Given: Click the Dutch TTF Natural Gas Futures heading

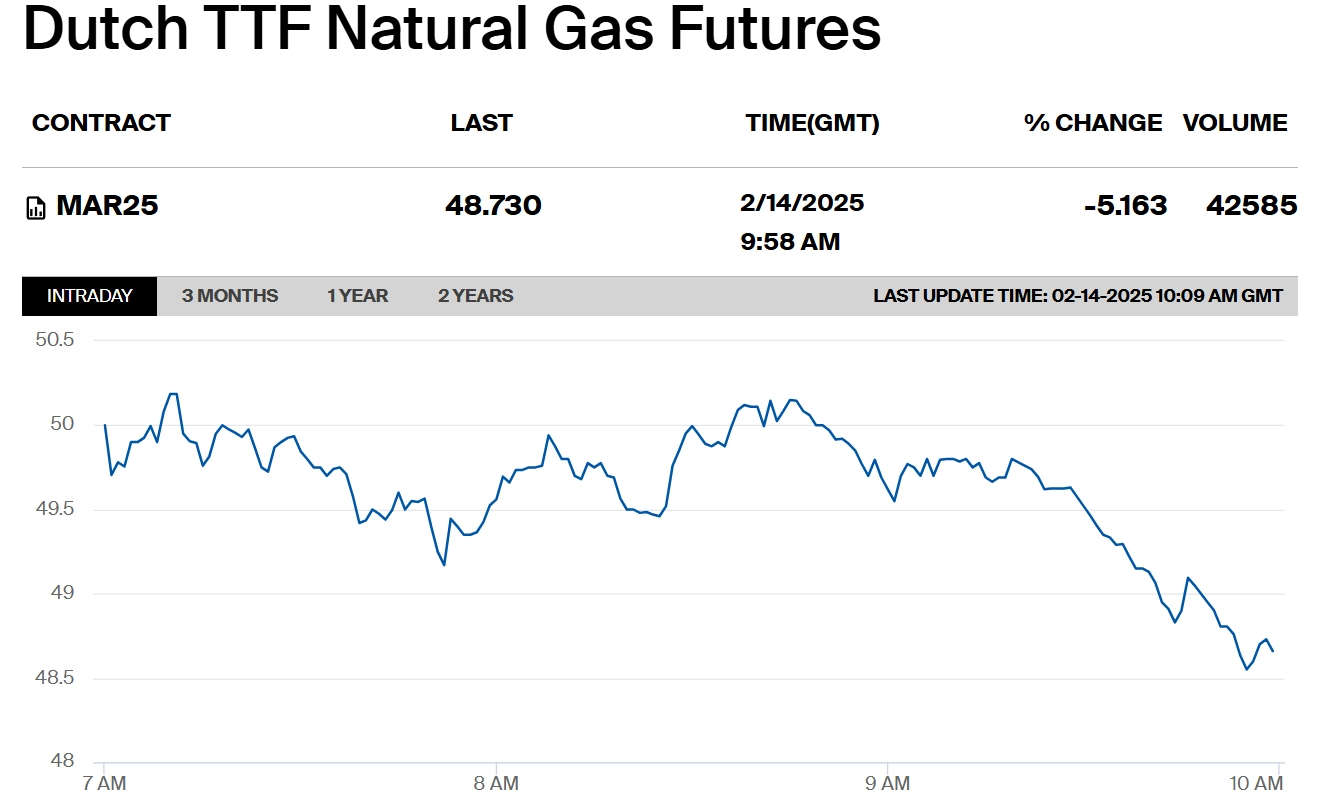Looking at the screenshot, I should coord(452,28).
